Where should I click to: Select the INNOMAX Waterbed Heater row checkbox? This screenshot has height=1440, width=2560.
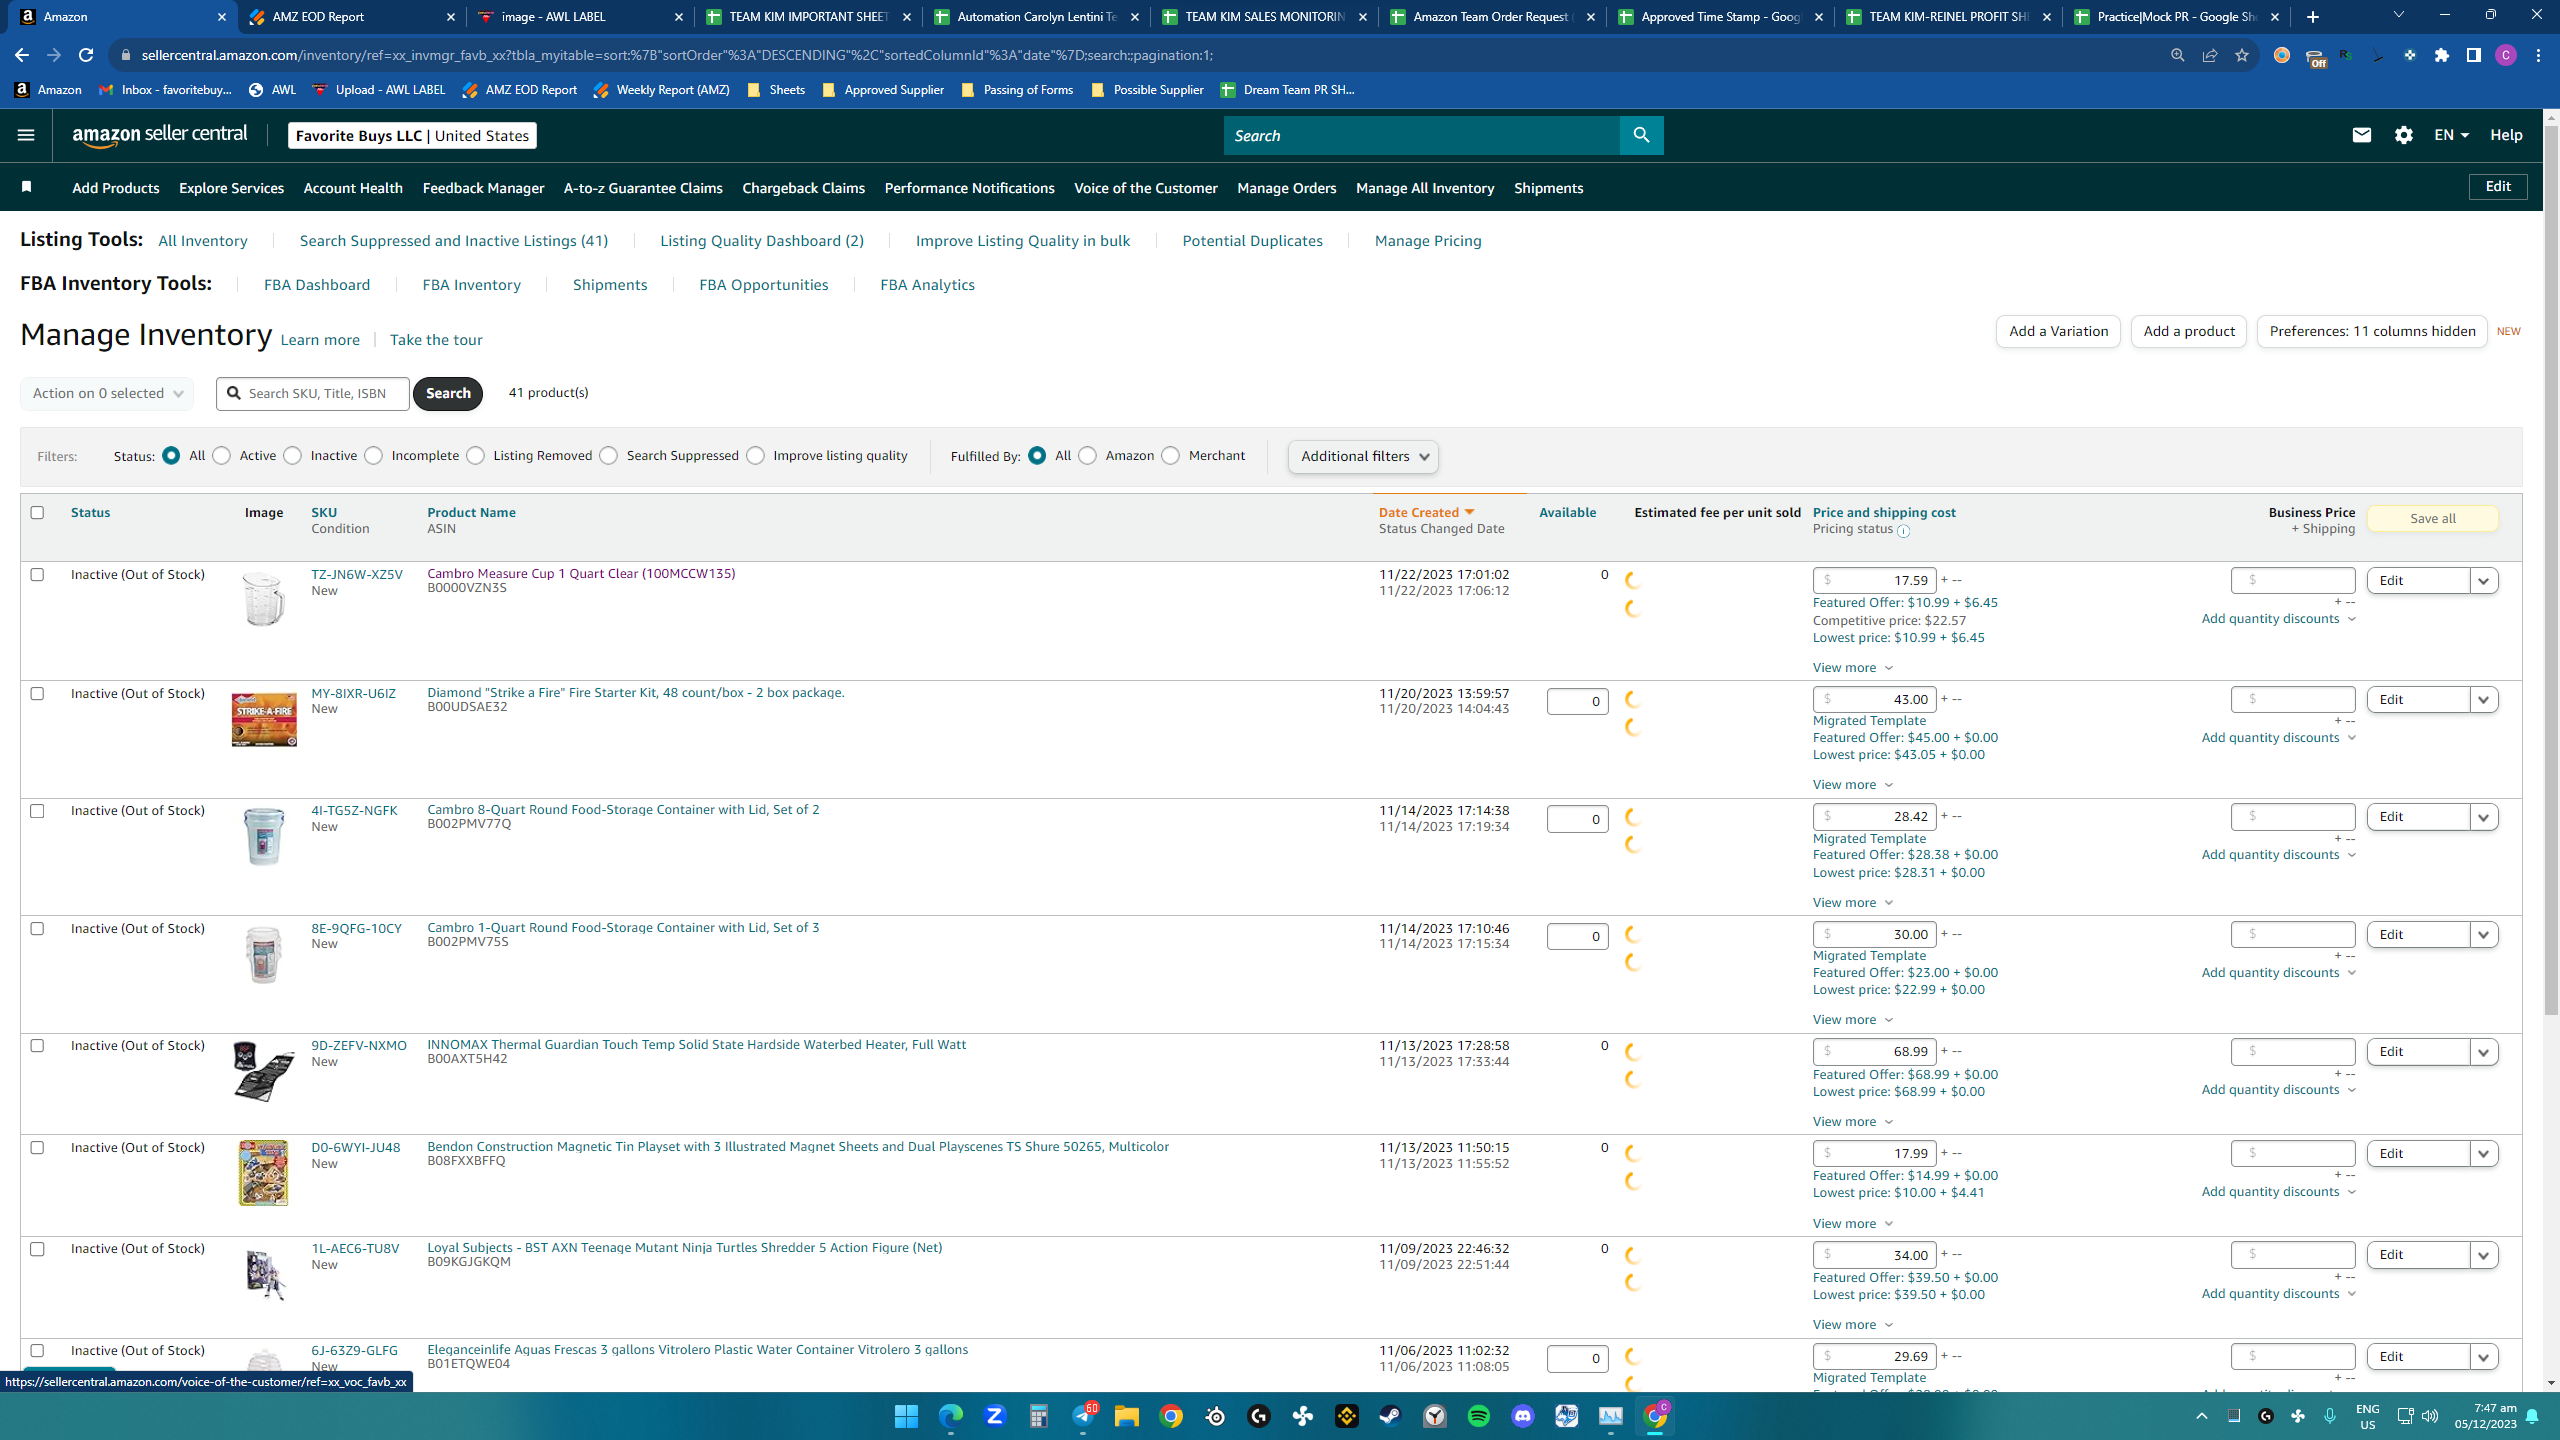coord(37,1045)
